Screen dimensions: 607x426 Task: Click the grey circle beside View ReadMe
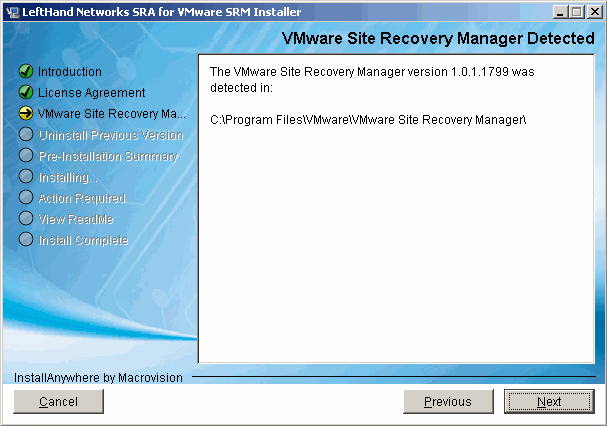pos(26,219)
